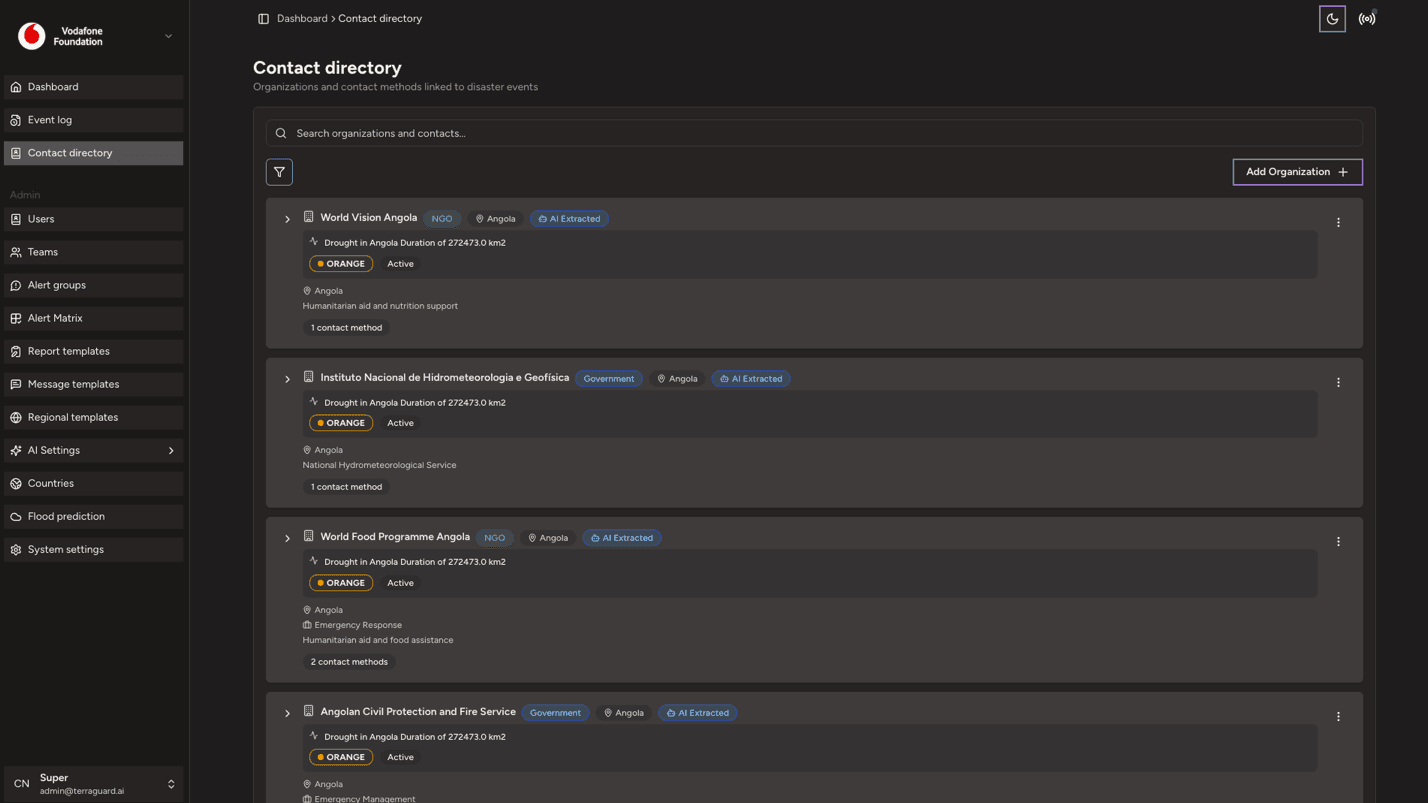Open options menu for Angolan Civil Protection
1428x803 pixels.
point(1338,716)
